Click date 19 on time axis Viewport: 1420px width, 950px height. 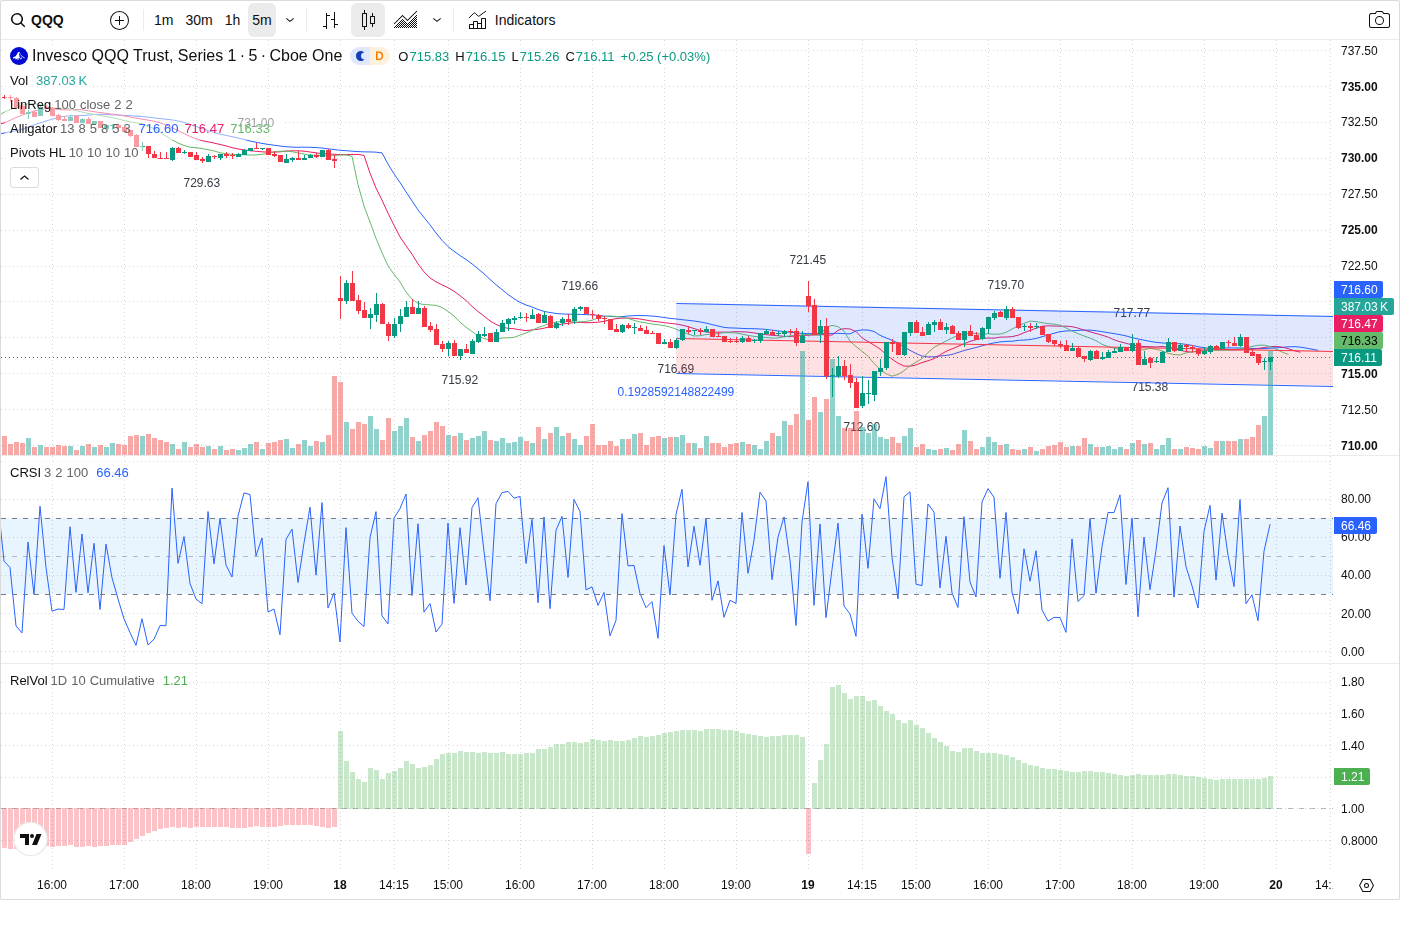click(x=808, y=885)
